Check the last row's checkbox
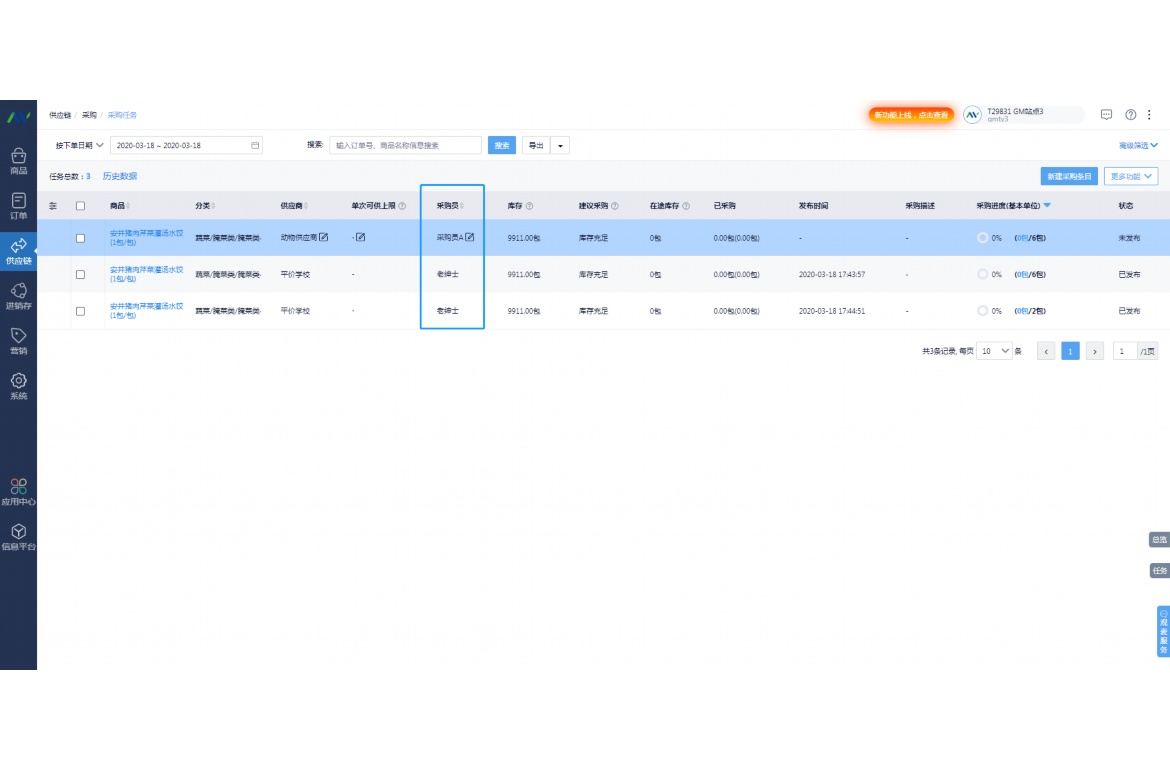 [x=81, y=311]
